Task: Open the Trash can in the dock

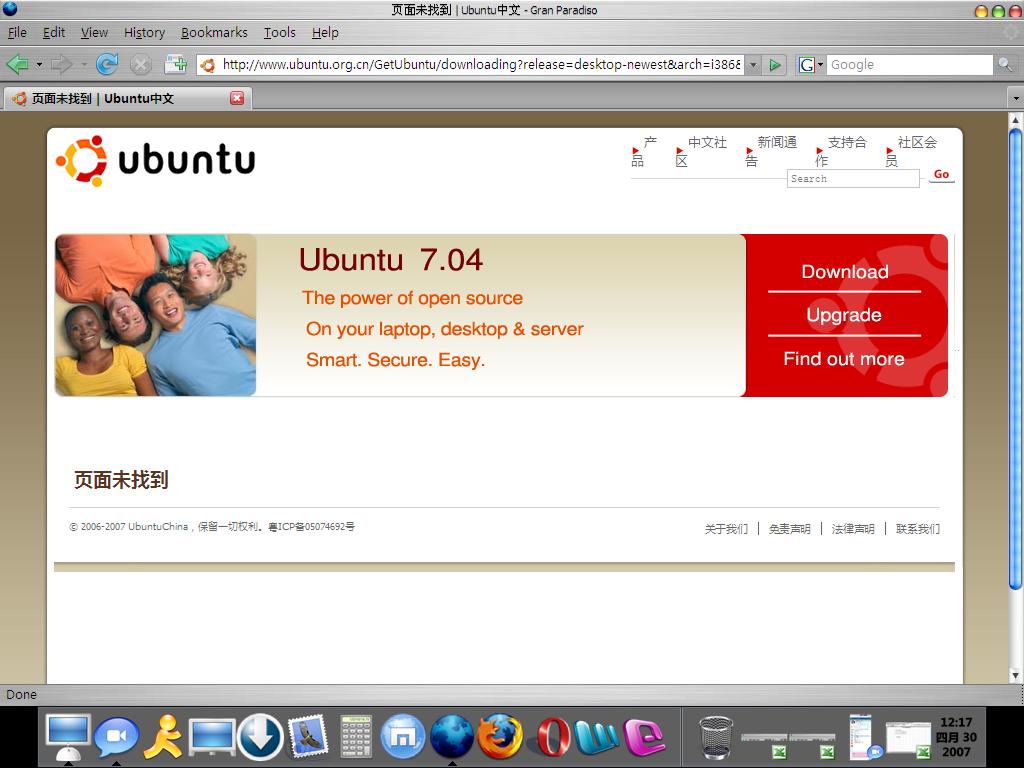Action: 716,737
